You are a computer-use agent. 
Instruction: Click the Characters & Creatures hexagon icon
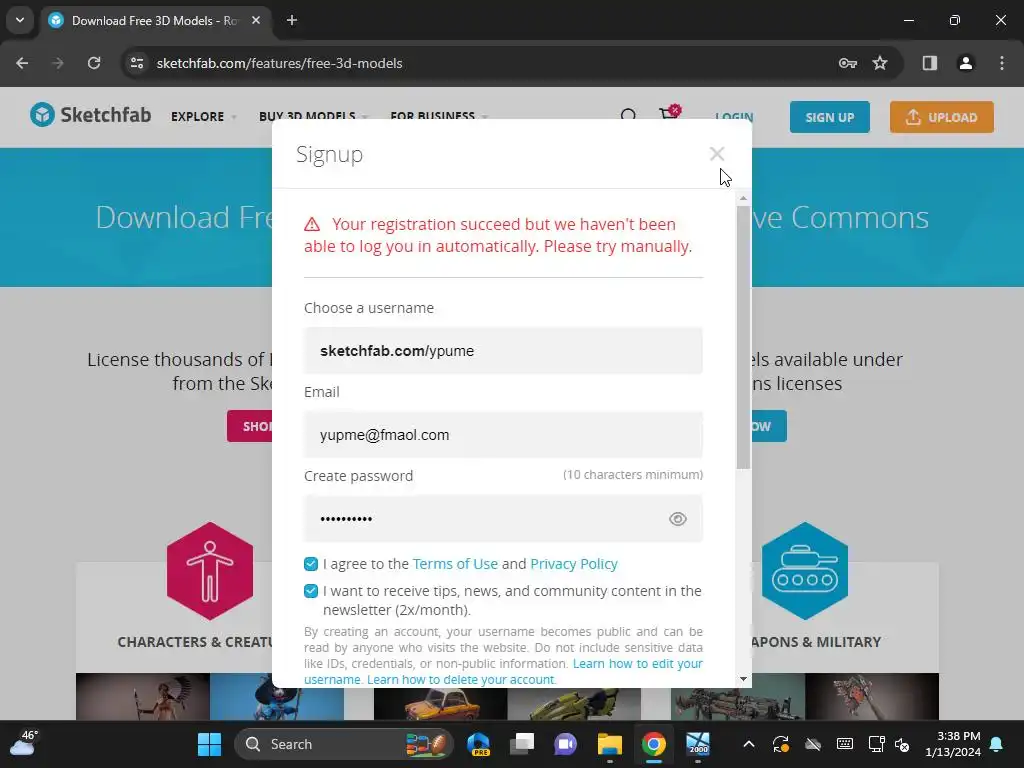coord(210,571)
